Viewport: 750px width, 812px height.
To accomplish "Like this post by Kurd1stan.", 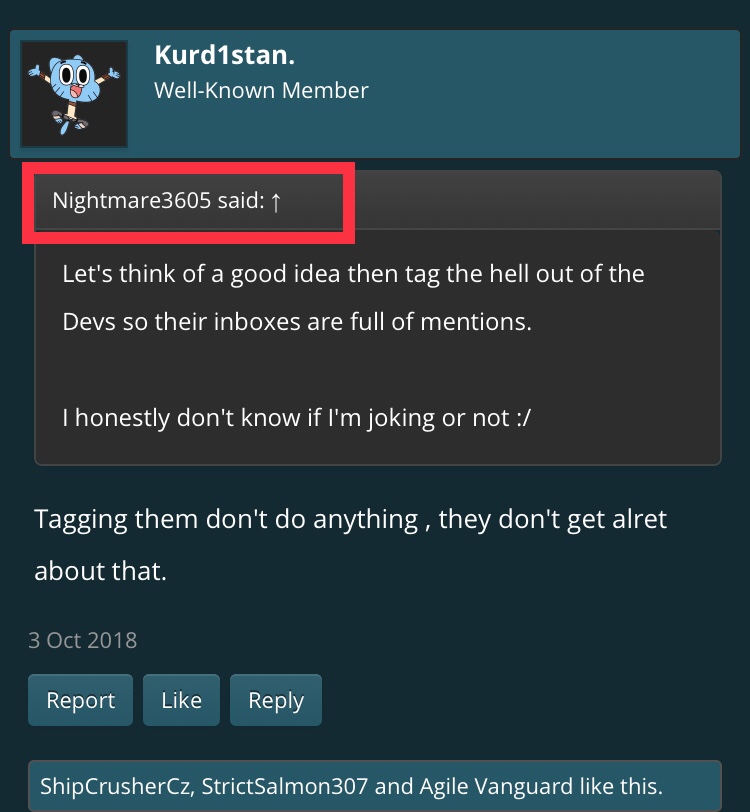I will [x=181, y=700].
